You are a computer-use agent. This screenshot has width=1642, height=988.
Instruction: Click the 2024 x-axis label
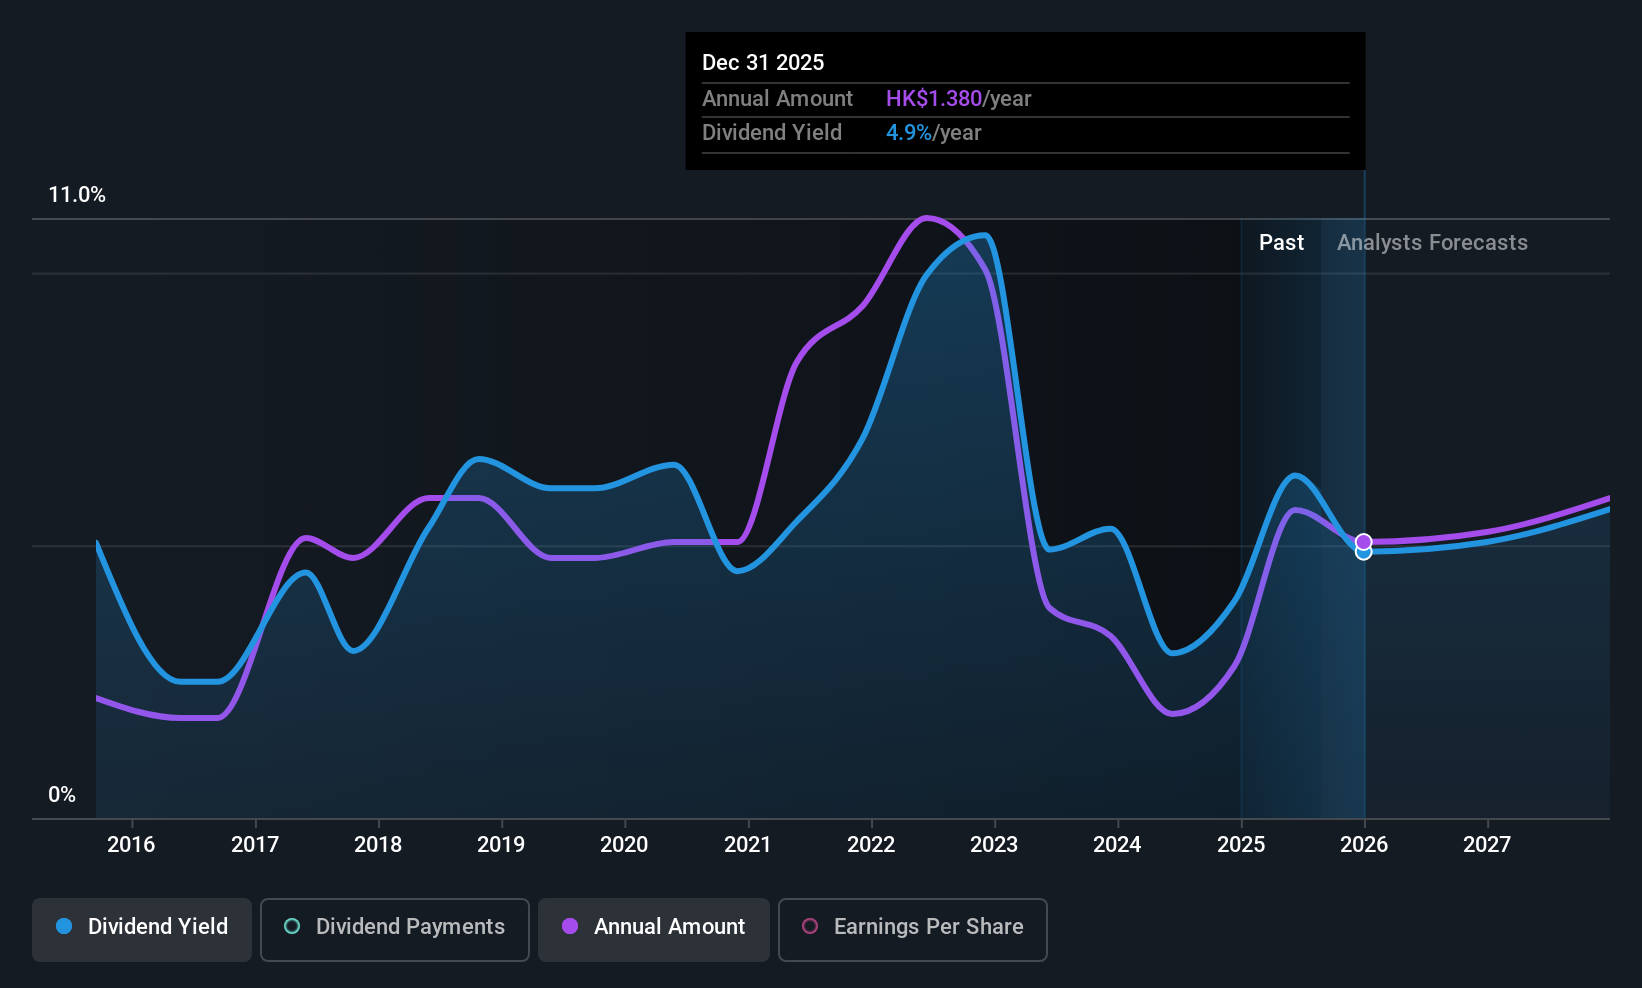click(1117, 845)
